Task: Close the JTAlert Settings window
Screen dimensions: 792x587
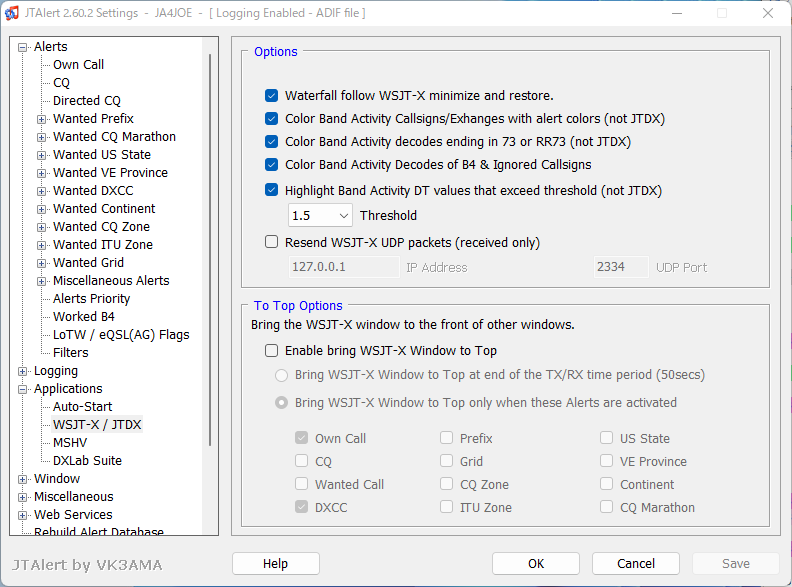Action: pyautogui.click(x=768, y=13)
